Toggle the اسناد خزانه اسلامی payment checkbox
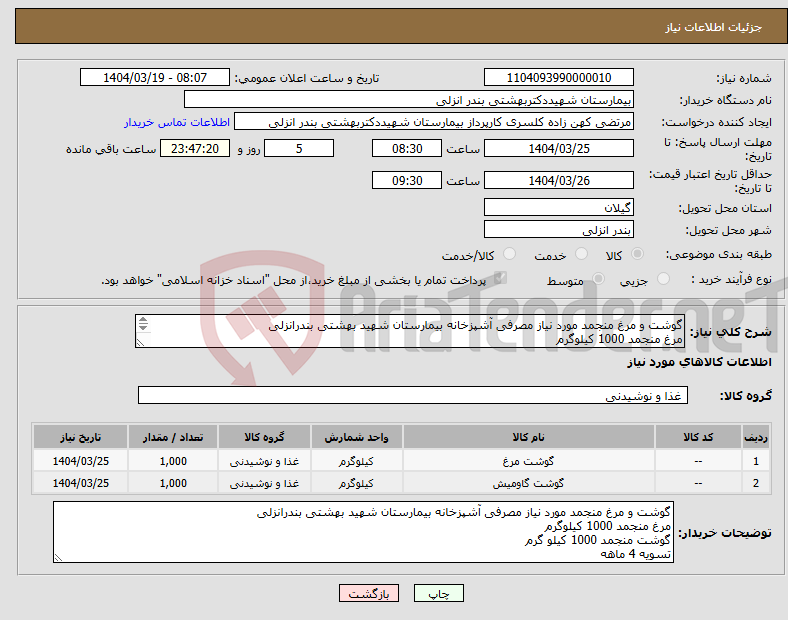 click(x=500, y=278)
